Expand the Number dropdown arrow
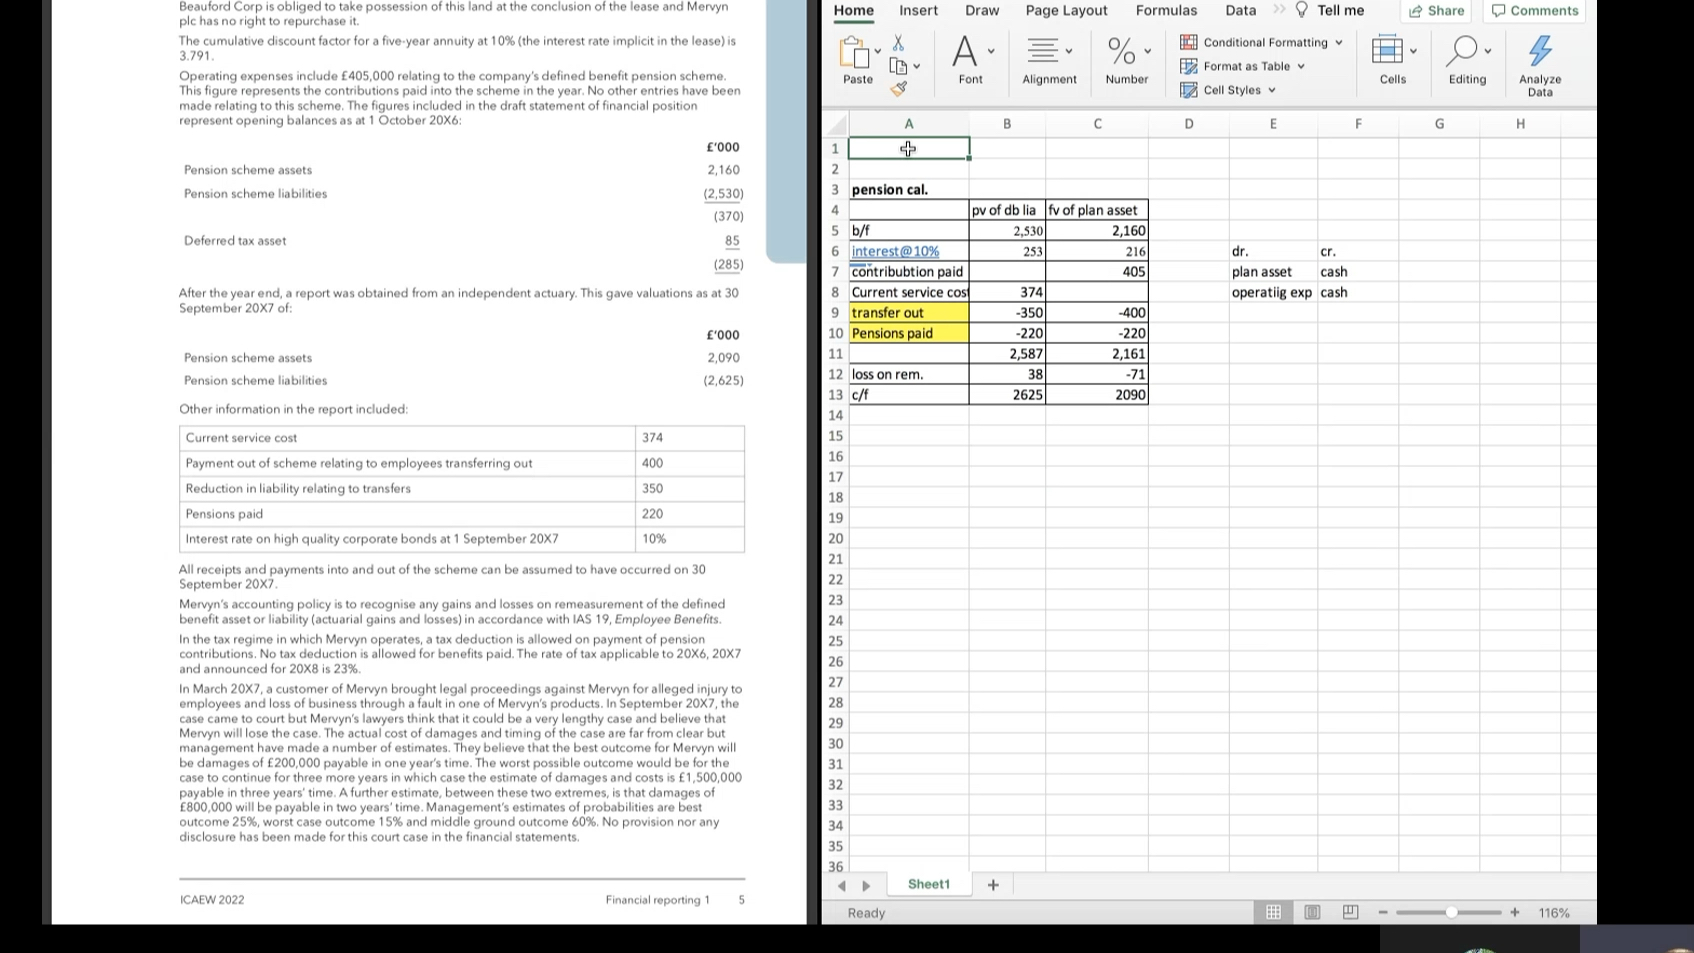Viewport: 1694px width, 953px height. [1147, 51]
